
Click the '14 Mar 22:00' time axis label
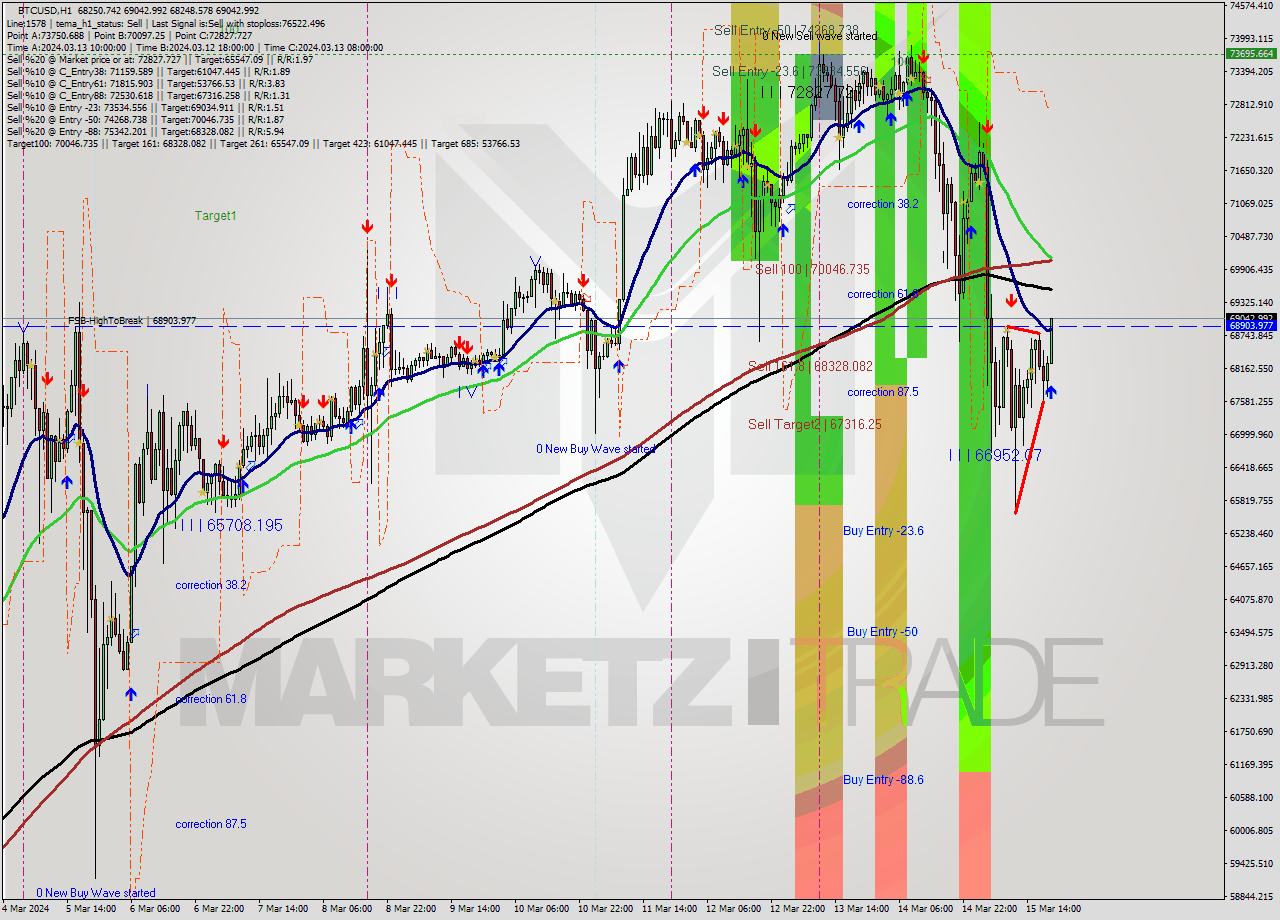pos(989,909)
